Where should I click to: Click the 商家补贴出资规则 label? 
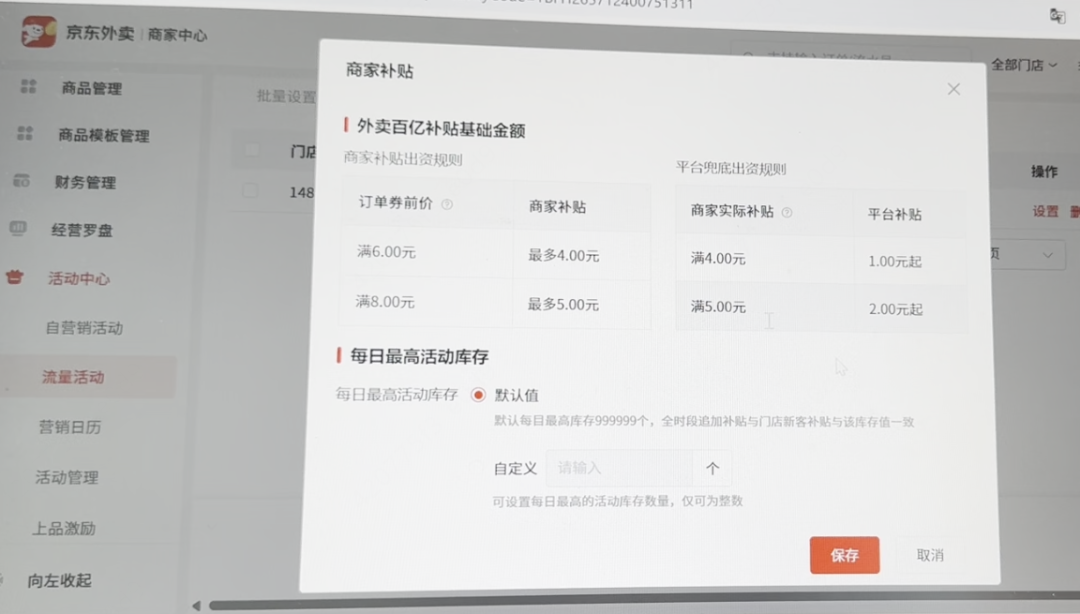[403, 158]
